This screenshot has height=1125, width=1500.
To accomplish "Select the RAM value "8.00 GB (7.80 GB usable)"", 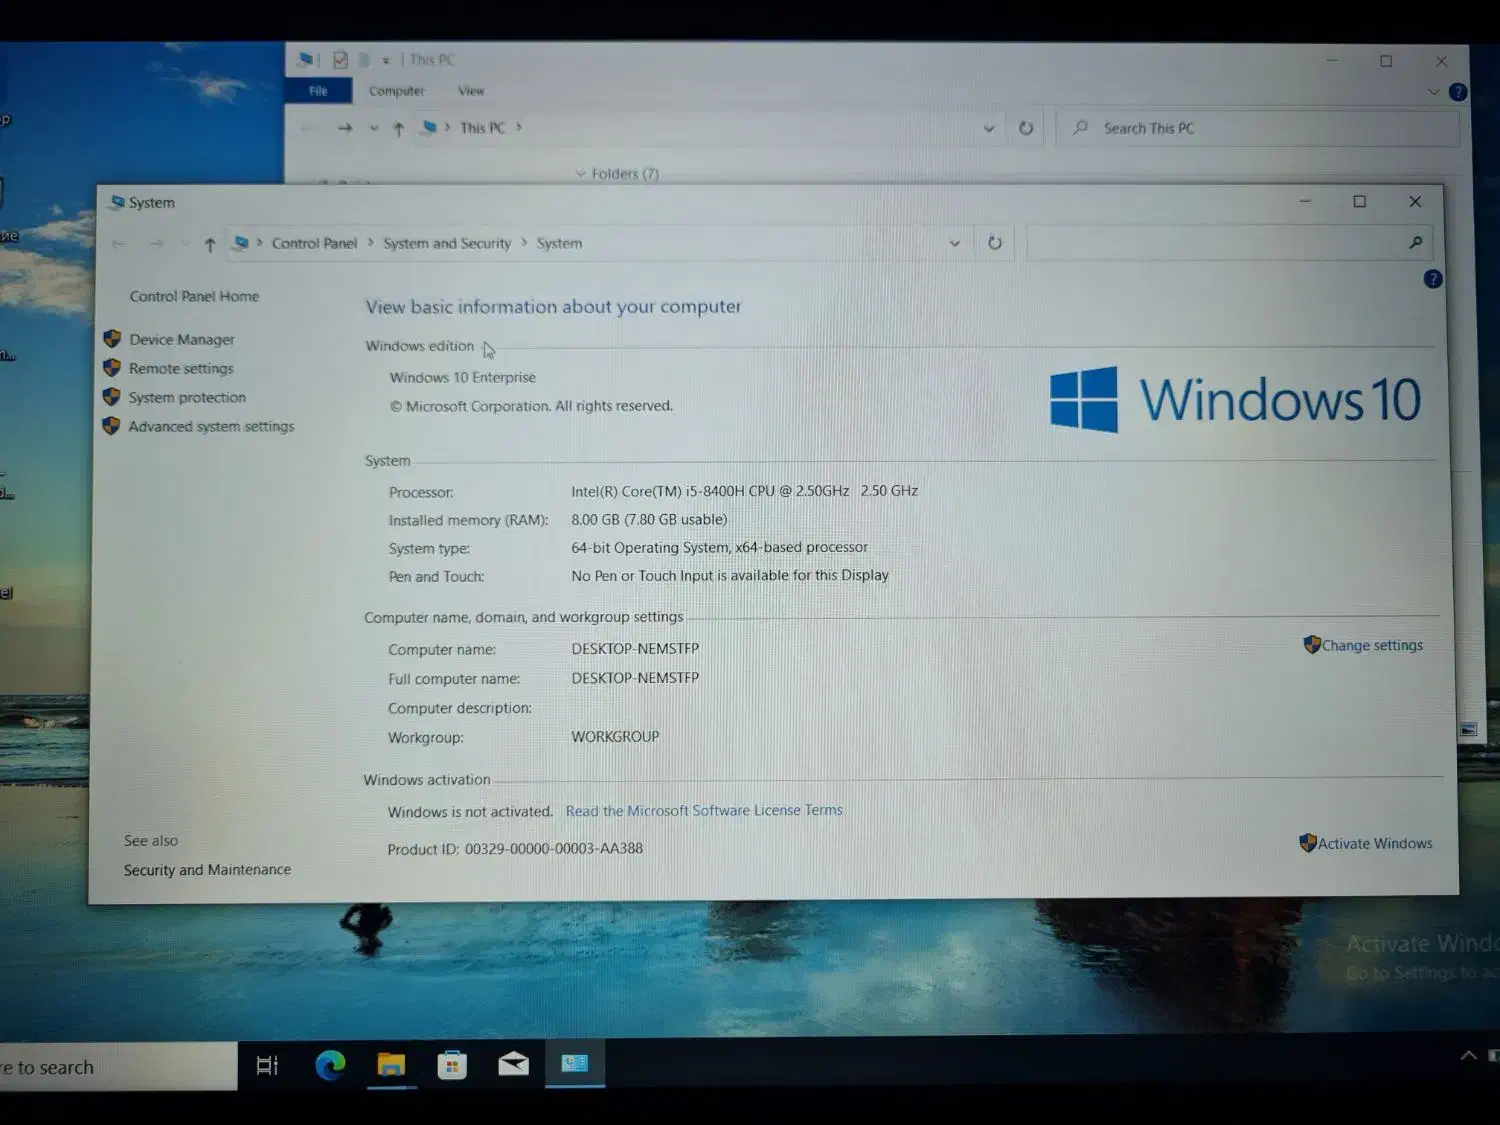I will 649,520.
